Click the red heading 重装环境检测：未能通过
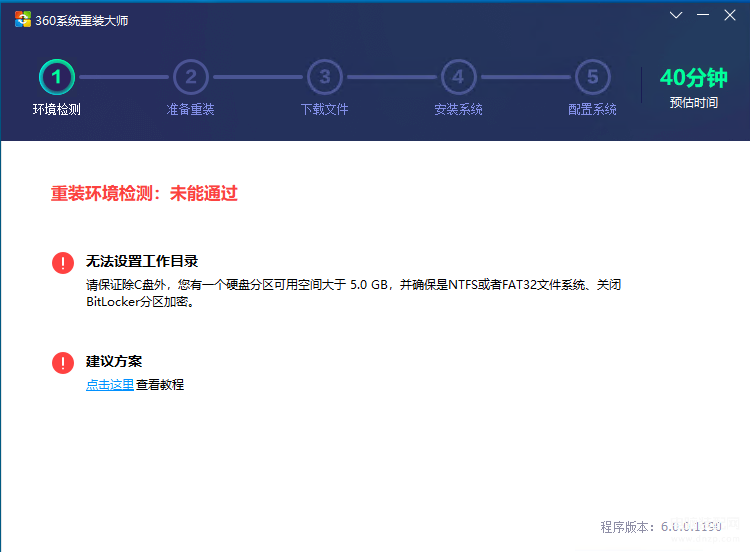Screen dimensions: 750x552 [x=144, y=194]
